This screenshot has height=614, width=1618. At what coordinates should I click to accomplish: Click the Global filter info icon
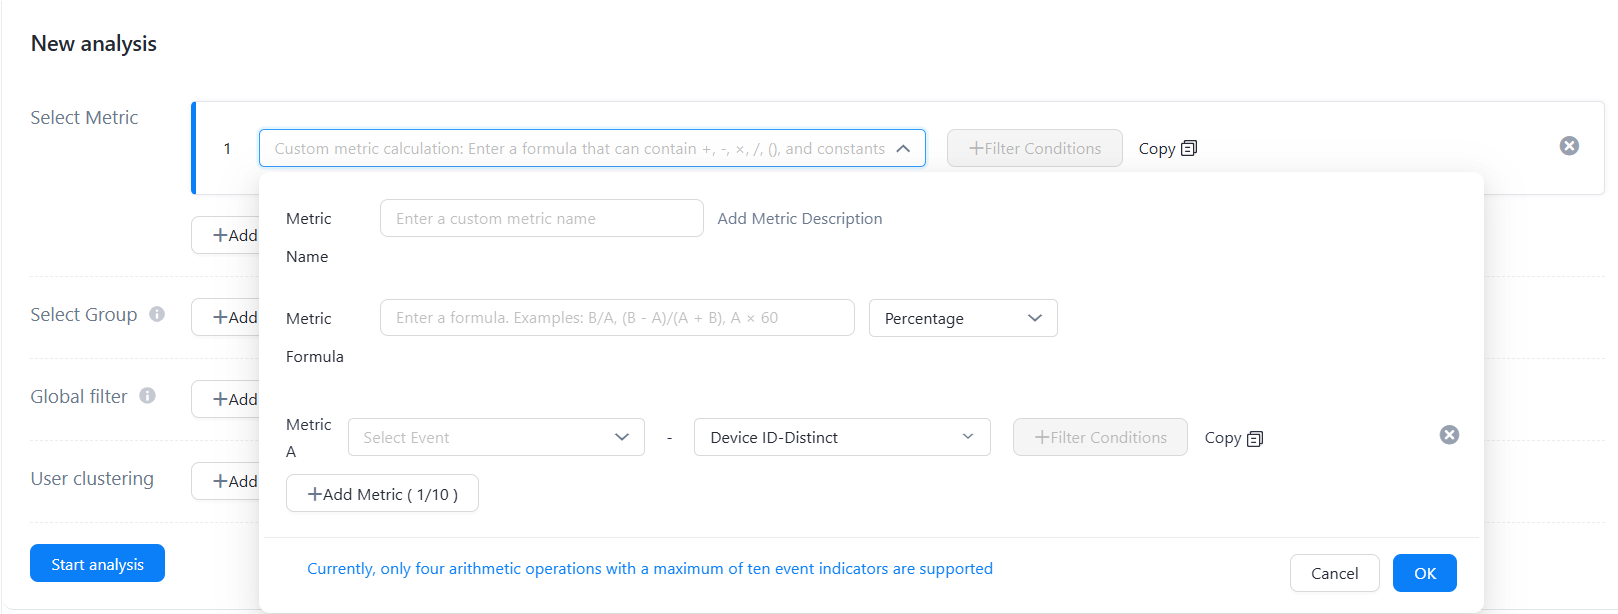147,396
